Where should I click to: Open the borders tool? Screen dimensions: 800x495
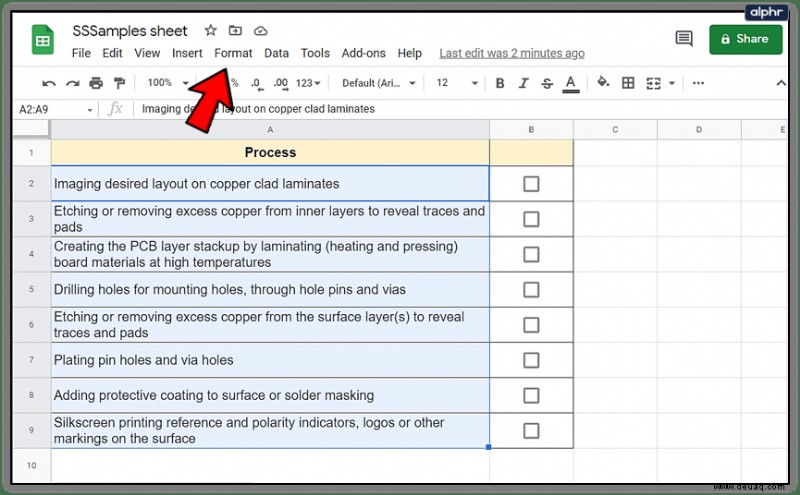tap(628, 83)
